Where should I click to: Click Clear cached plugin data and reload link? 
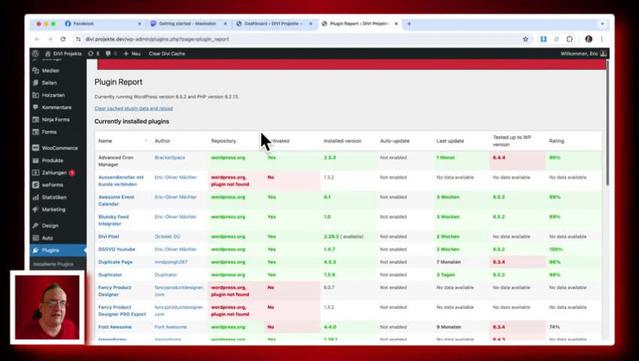[x=134, y=108]
